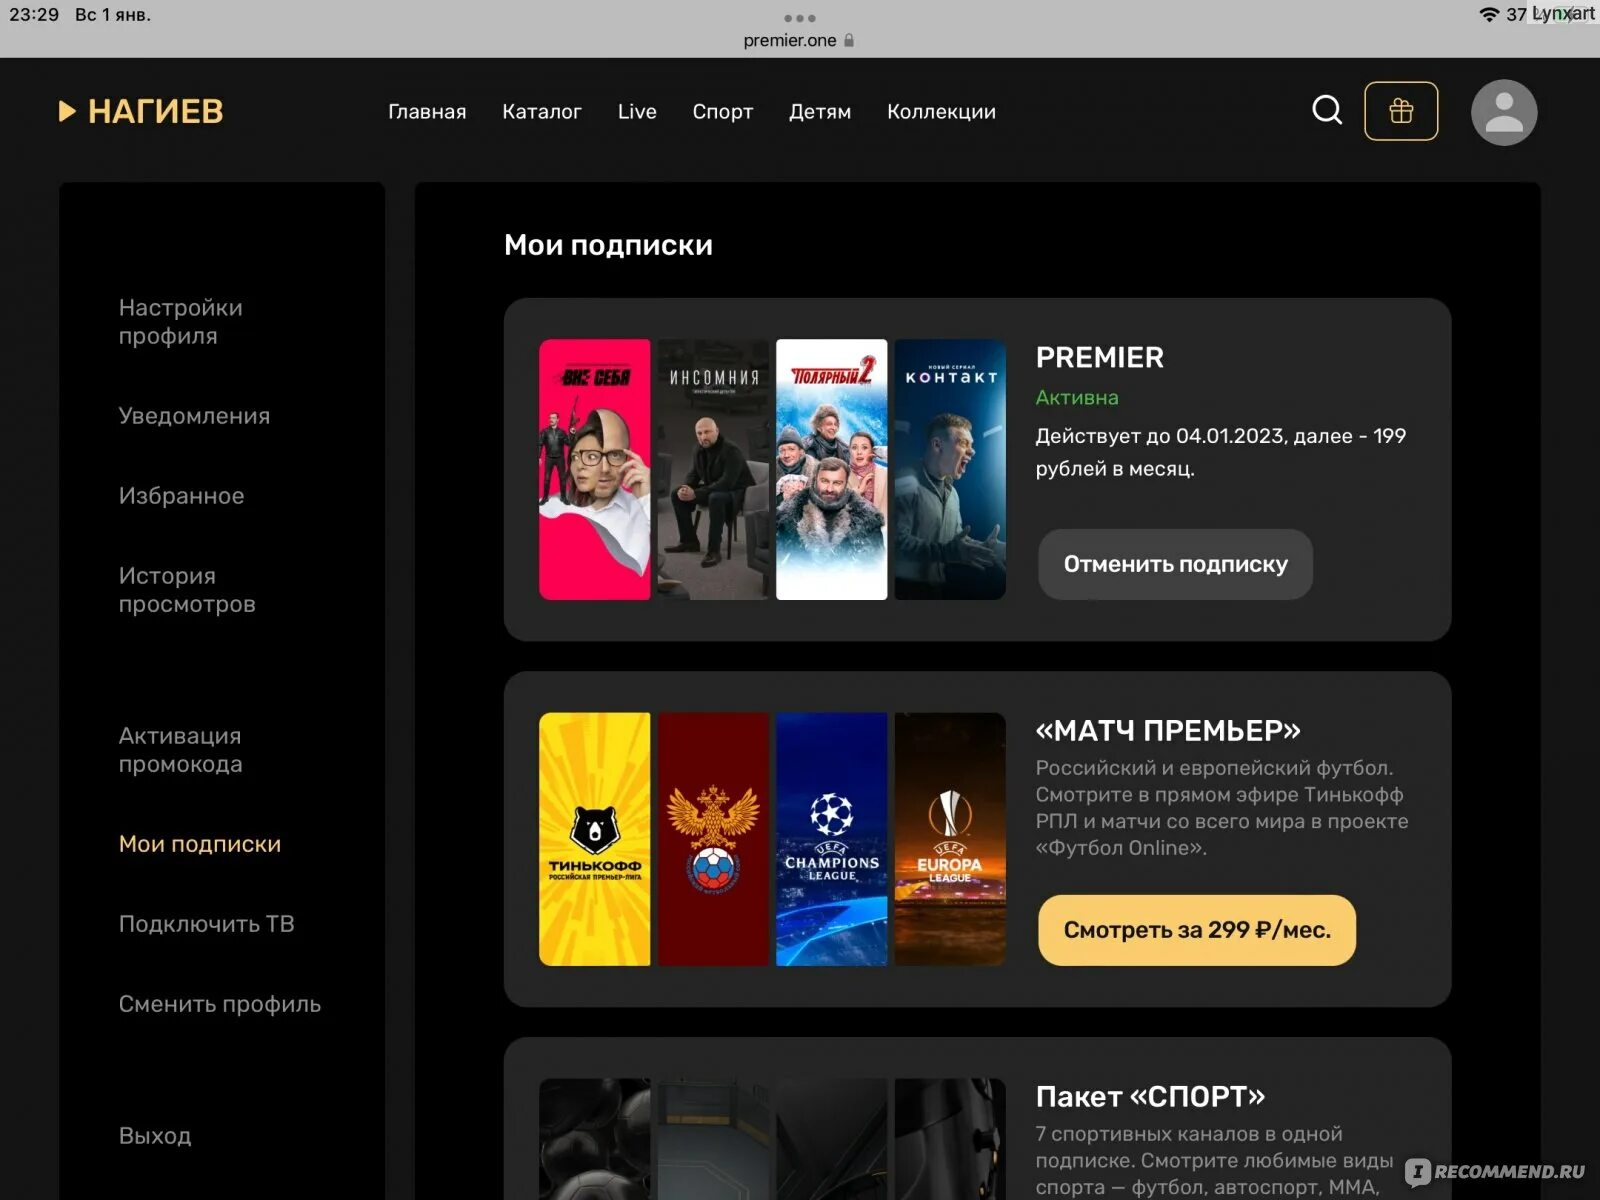The height and width of the screenshot is (1200, 1600).
Task: Select the UEFA Europa League poster
Action: pyautogui.click(x=950, y=839)
